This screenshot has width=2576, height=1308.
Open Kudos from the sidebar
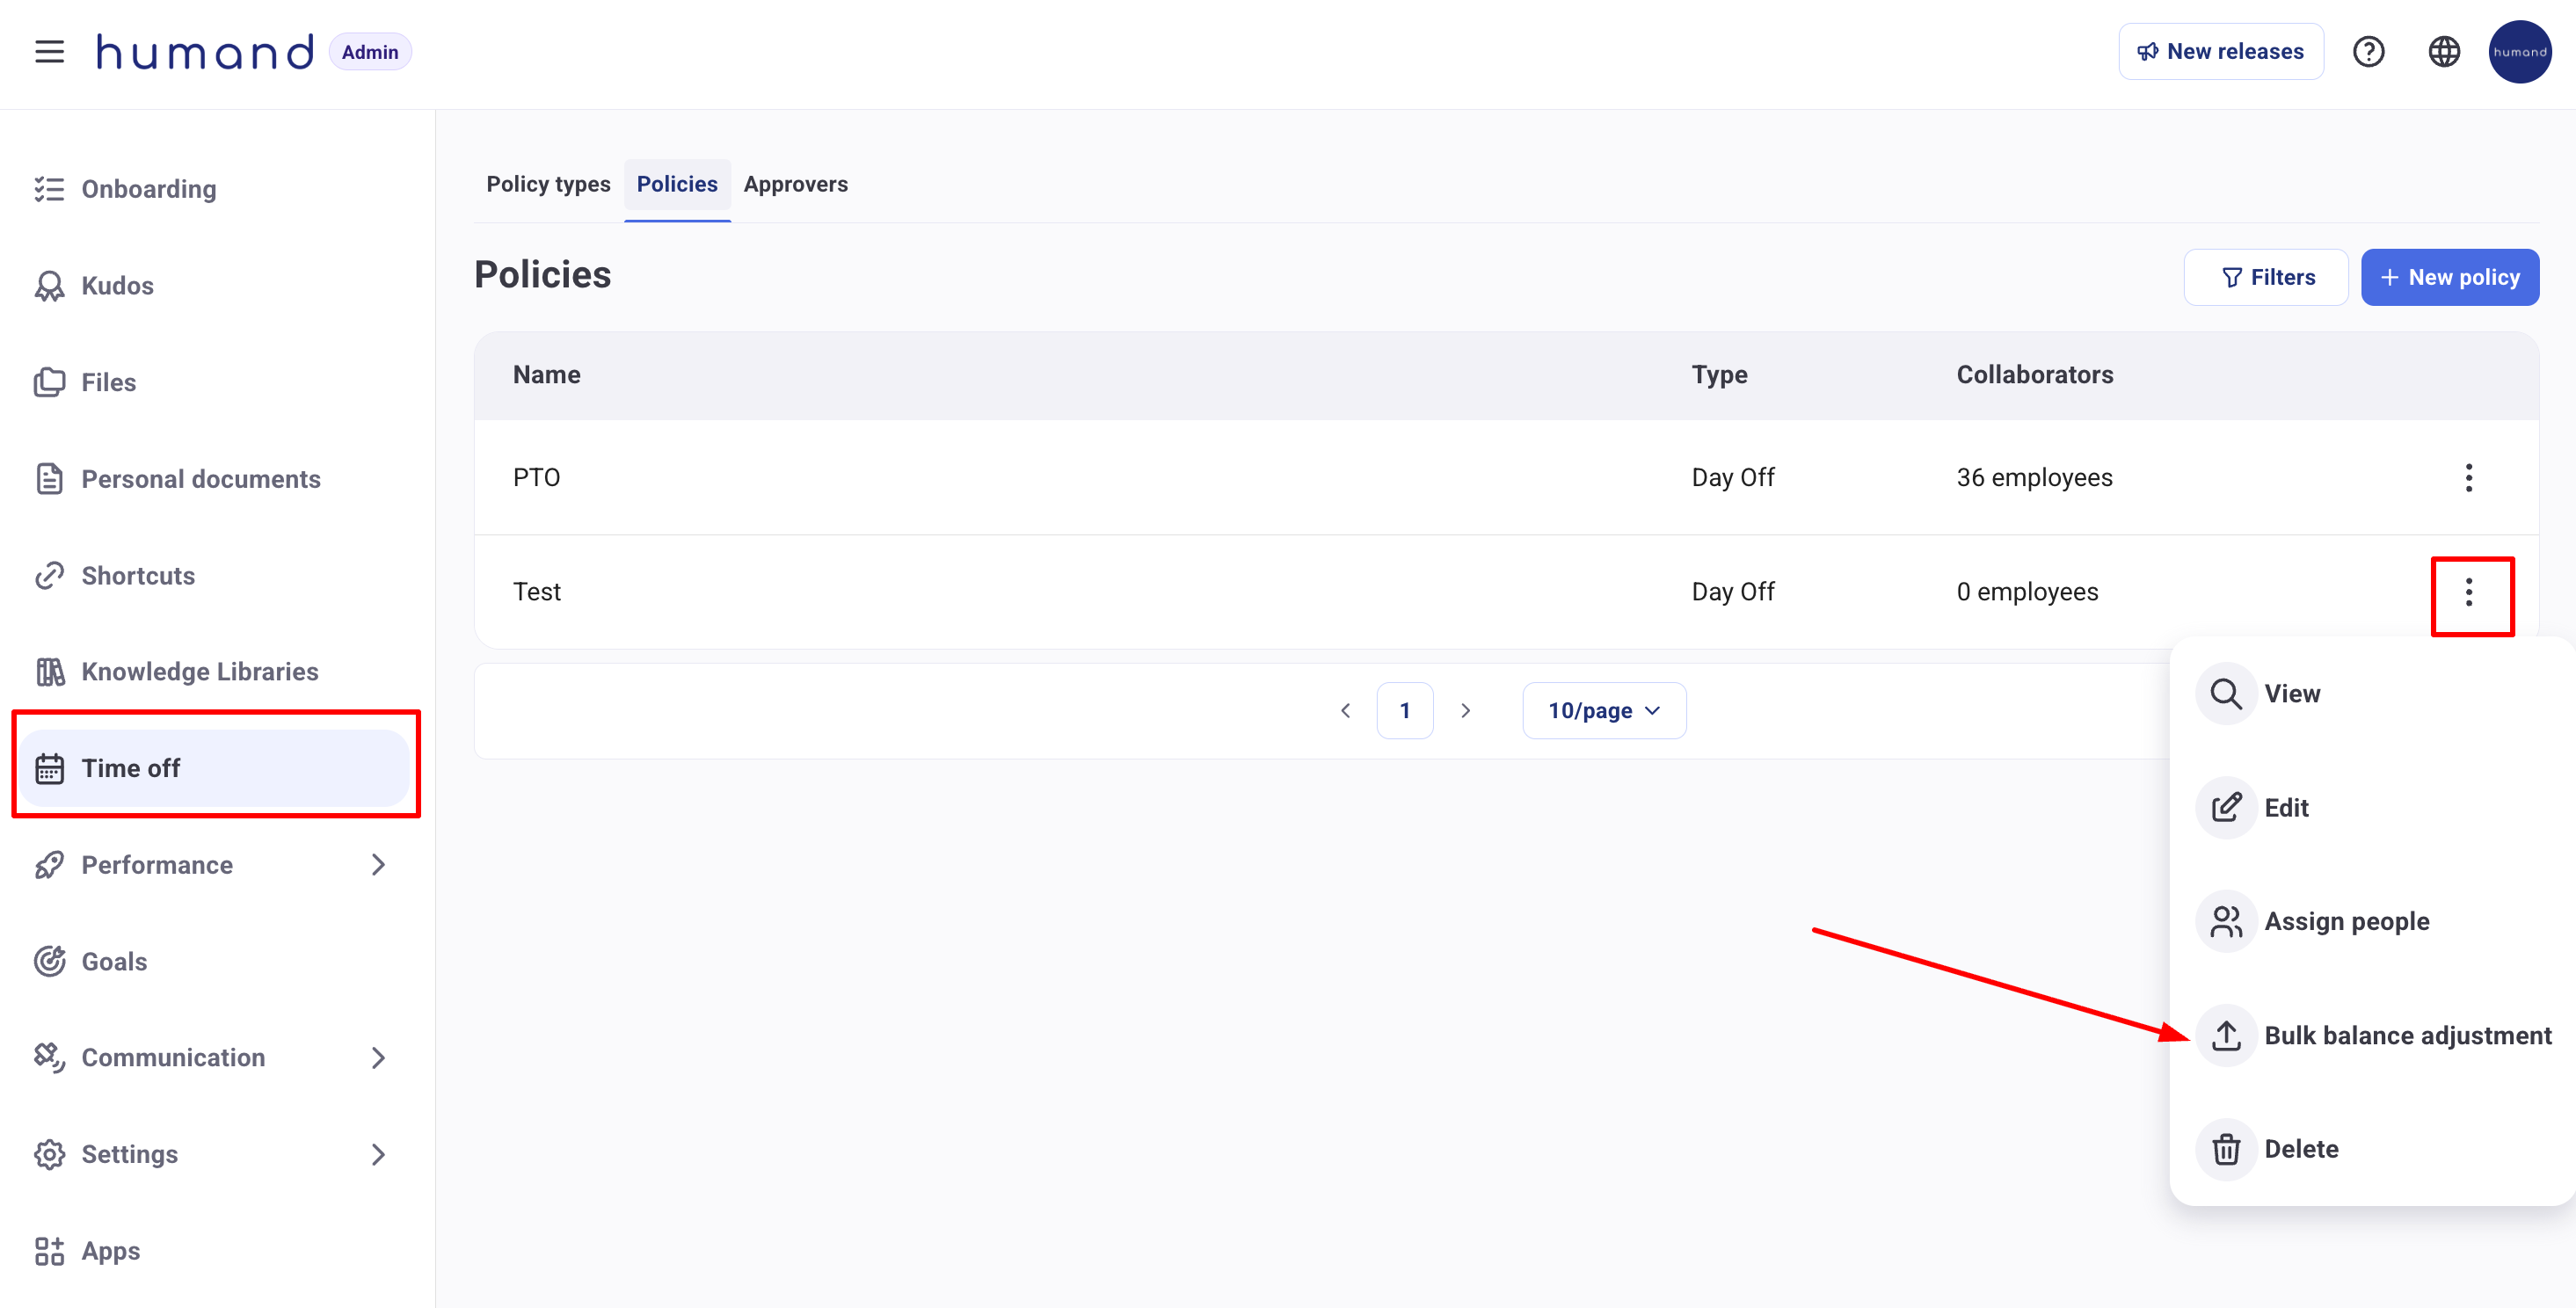pos(117,286)
